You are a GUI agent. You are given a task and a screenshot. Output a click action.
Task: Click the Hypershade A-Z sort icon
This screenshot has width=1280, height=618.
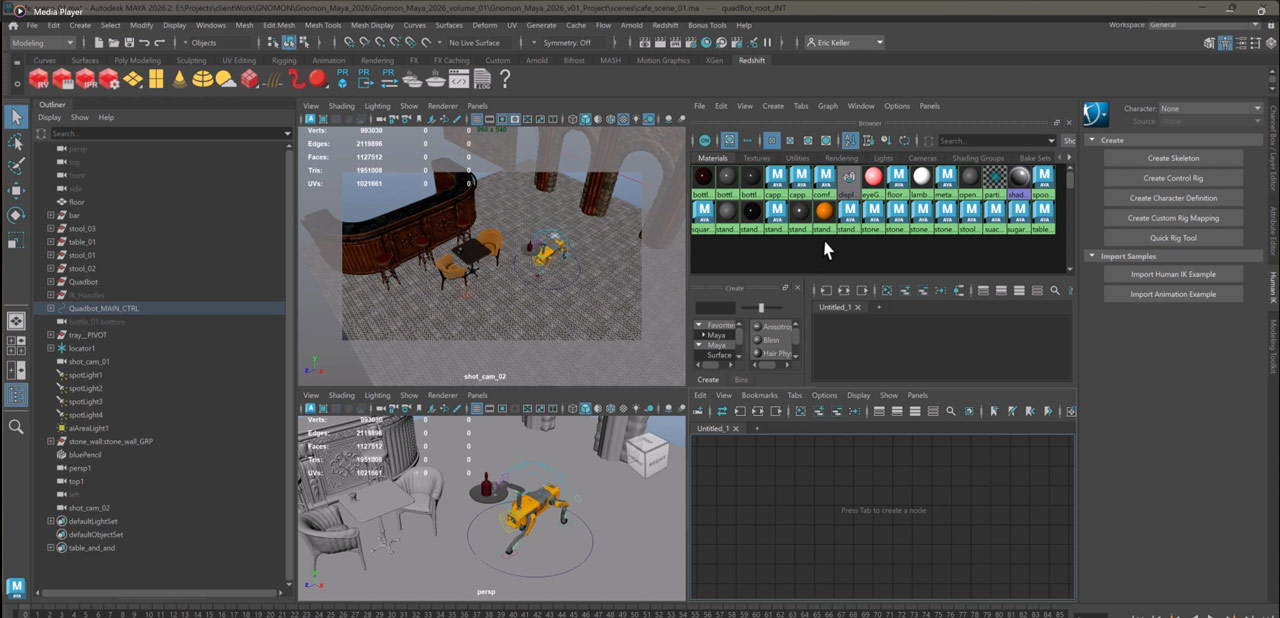click(x=850, y=141)
